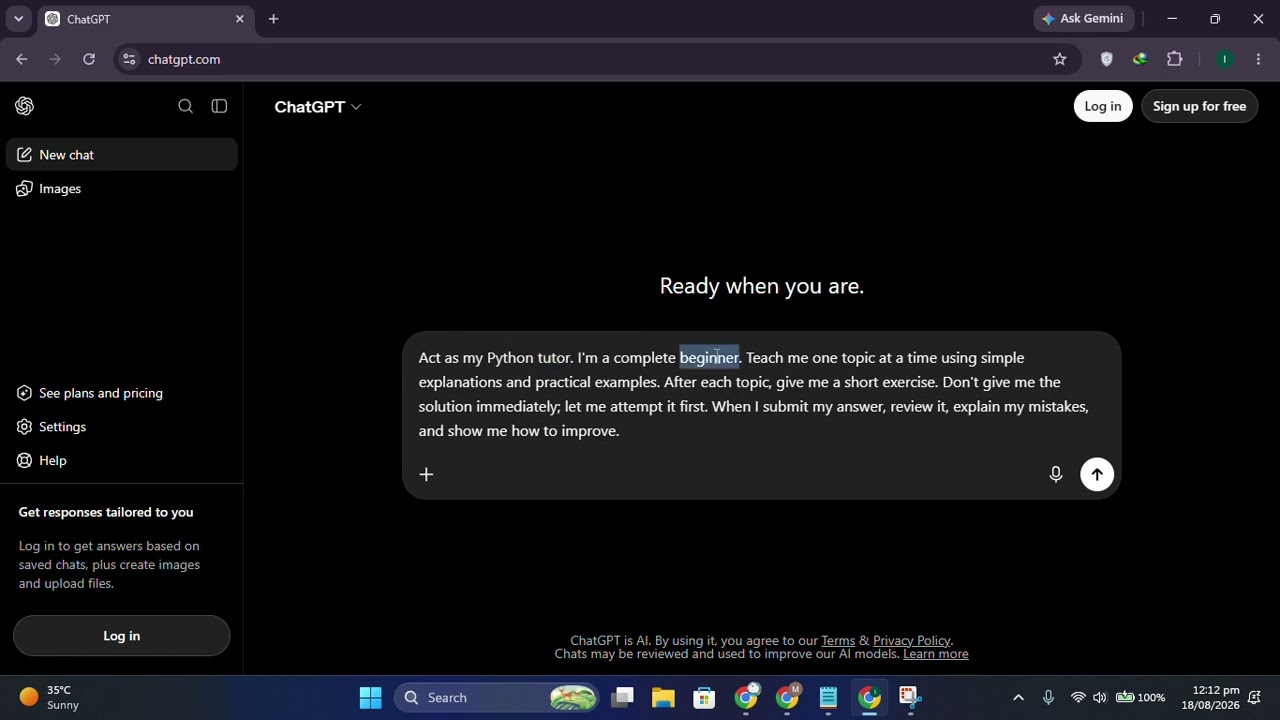Open Task View on the taskbar

click(623, 698)
